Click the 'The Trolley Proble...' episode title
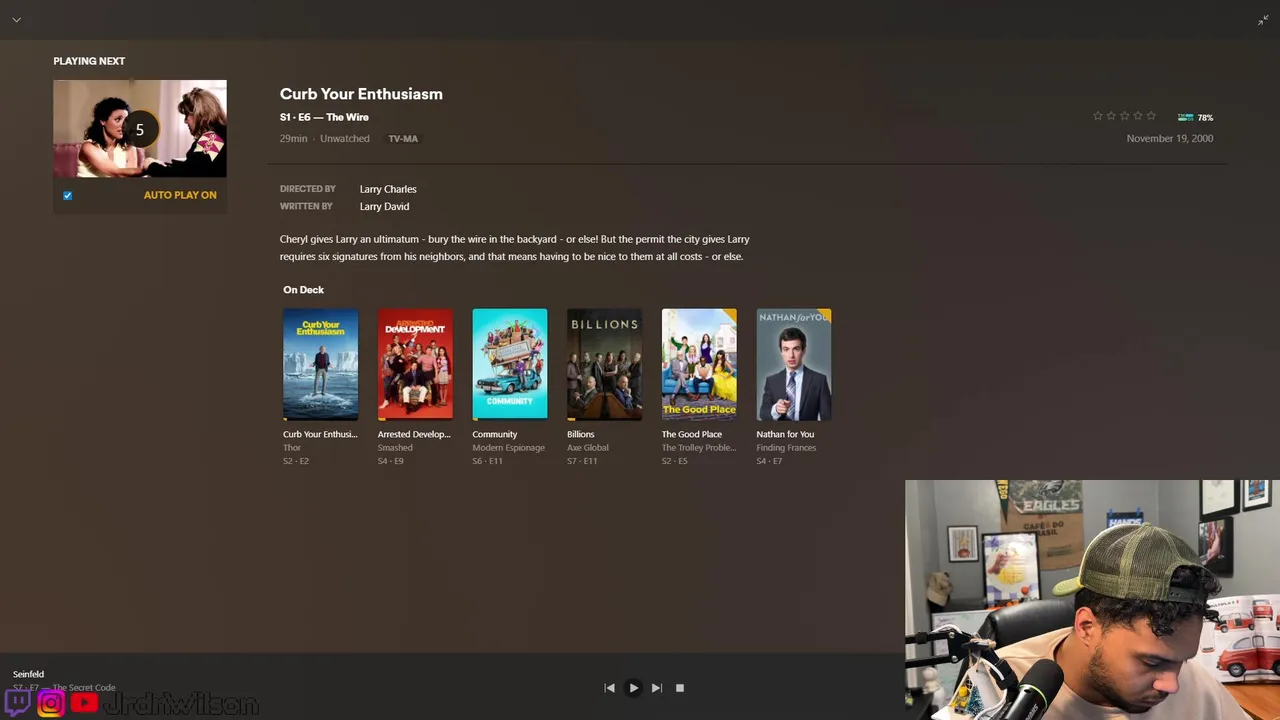The height and width of the screenshot is (720, 1280). tap(698, 448)
